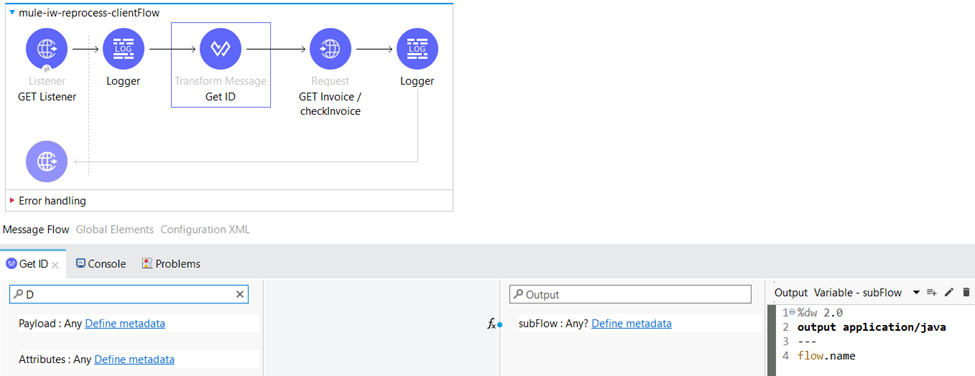Open the Configuration XML tab

tap(205, 229)
